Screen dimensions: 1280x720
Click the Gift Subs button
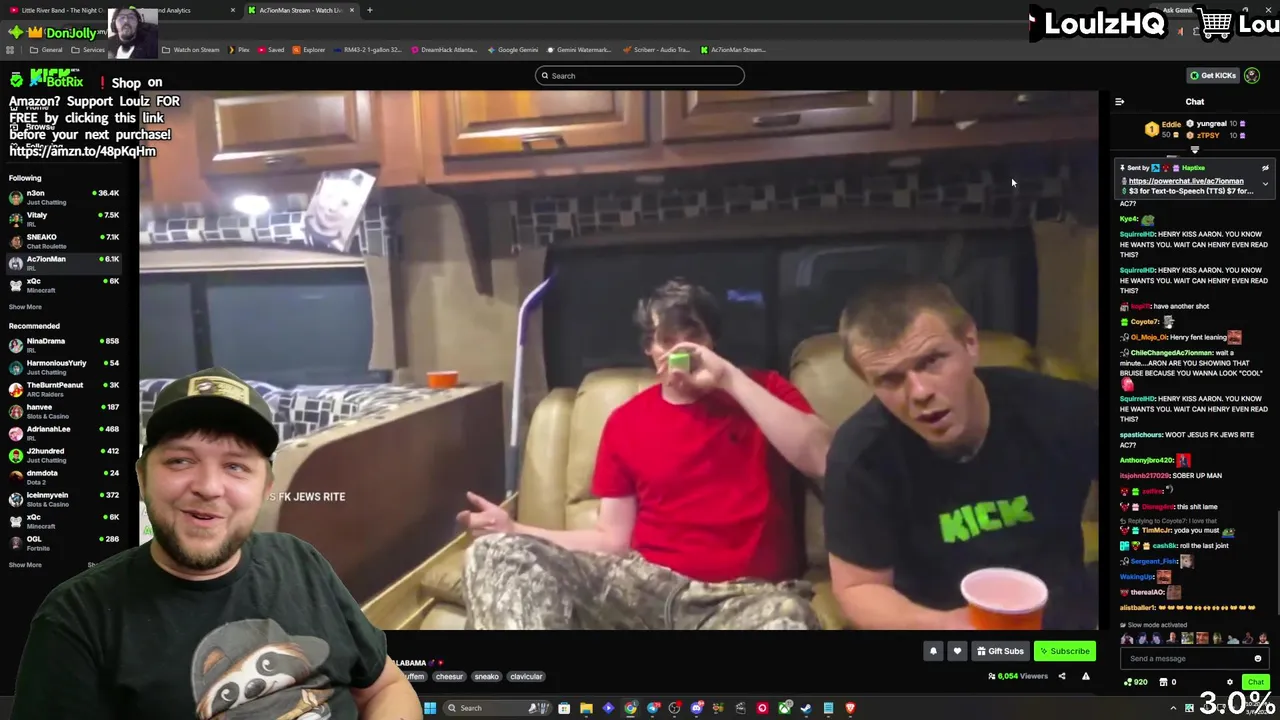(1000, 651)
